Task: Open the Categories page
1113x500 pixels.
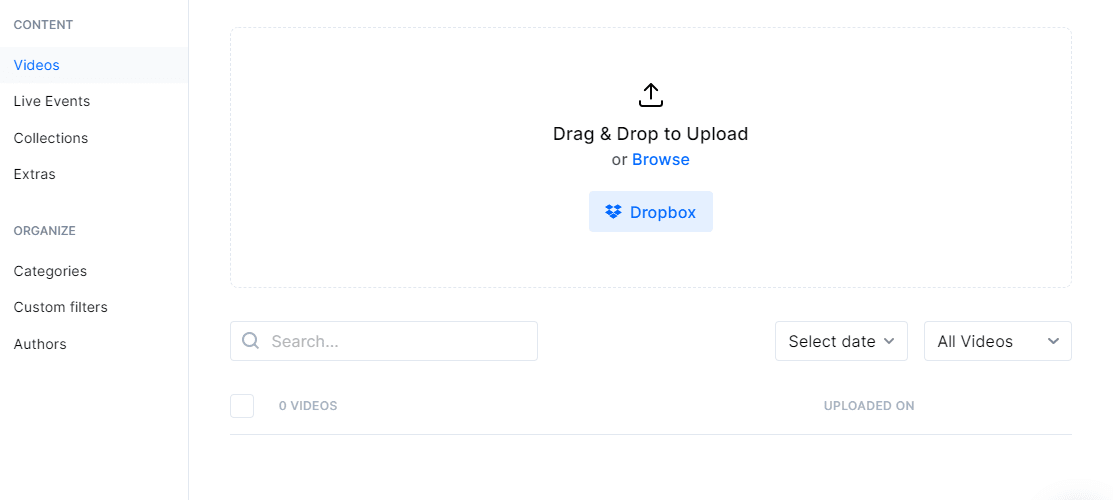Action: 50,271
